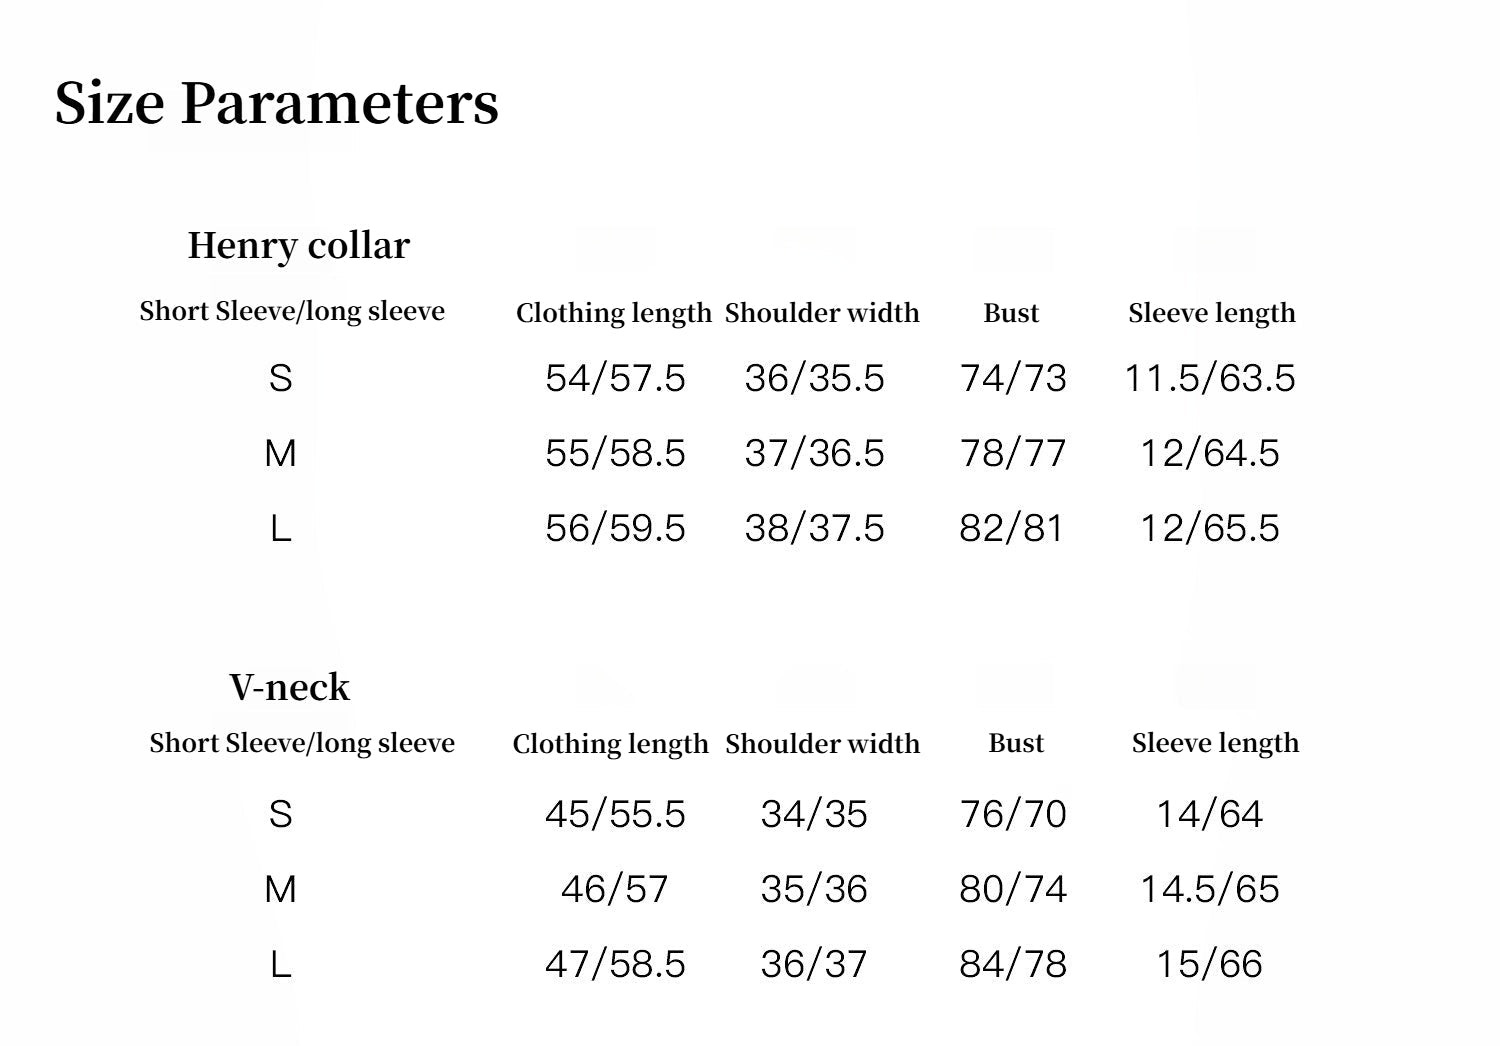
Task: Click the 54/57.5 clothing length value
Action: [615, 378]
